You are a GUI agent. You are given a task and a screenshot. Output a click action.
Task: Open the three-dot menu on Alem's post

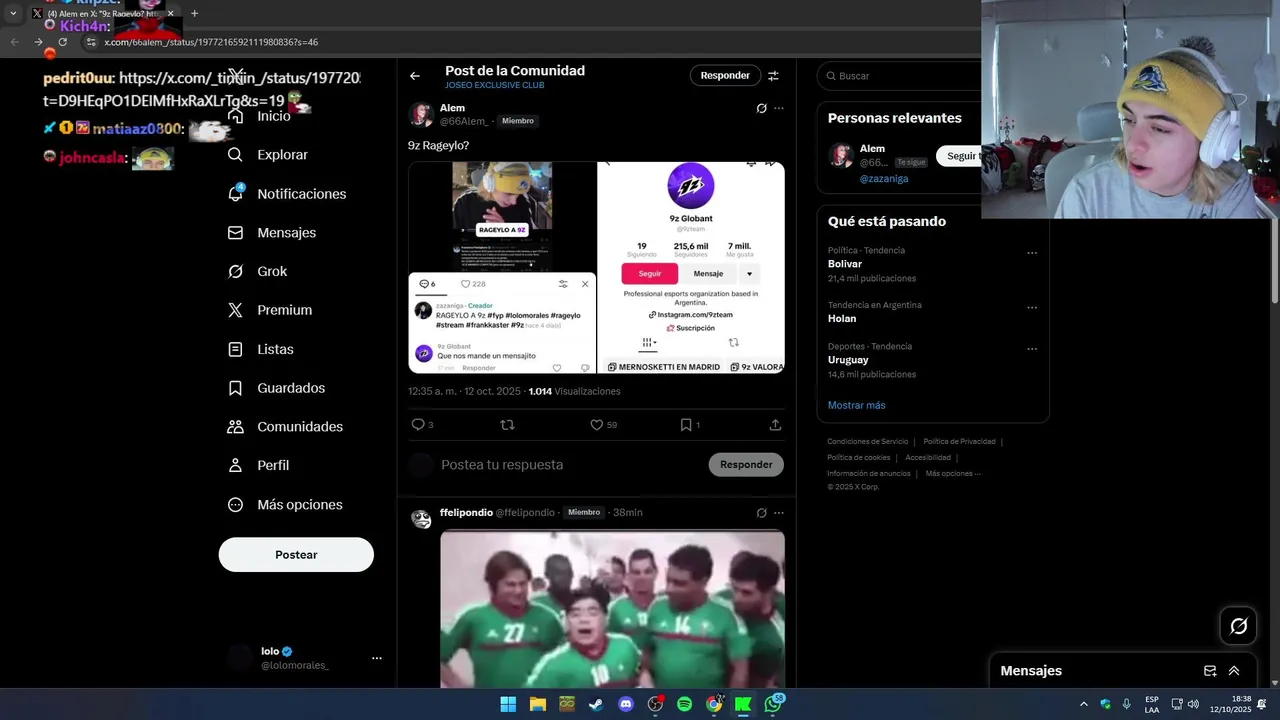779,108
